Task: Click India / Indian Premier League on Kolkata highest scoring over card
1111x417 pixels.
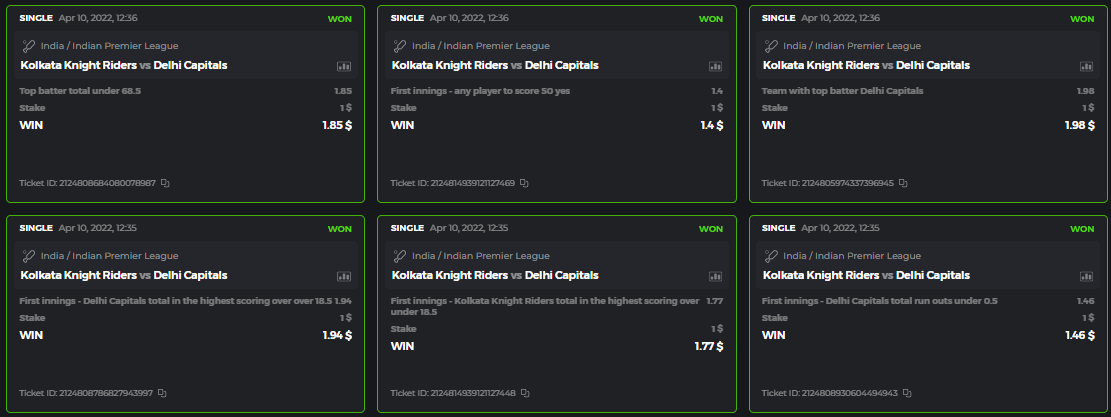Action: point(481,256)
